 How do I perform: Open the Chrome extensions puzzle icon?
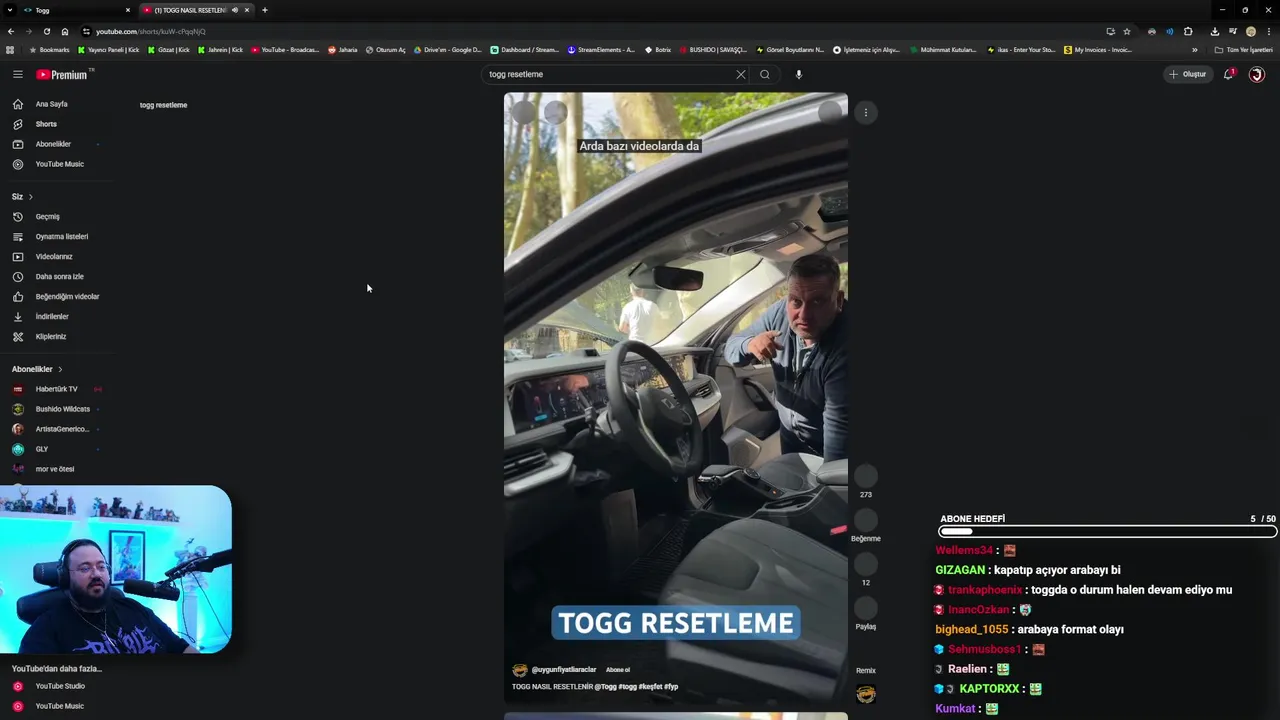(1188, 31)
